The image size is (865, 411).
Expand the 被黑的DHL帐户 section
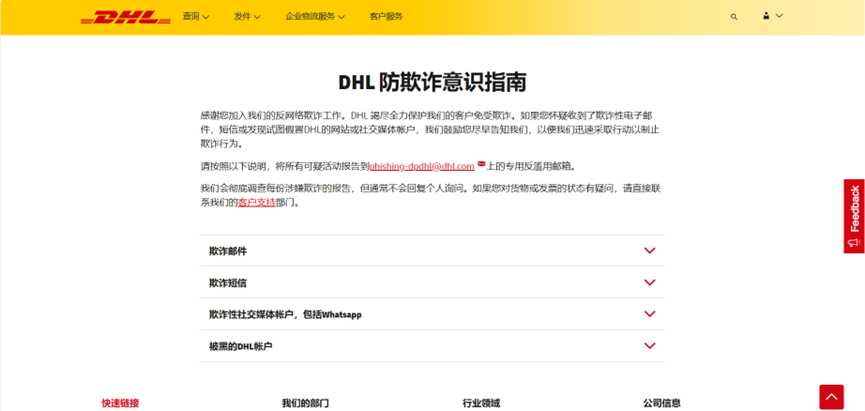(432, 346)
